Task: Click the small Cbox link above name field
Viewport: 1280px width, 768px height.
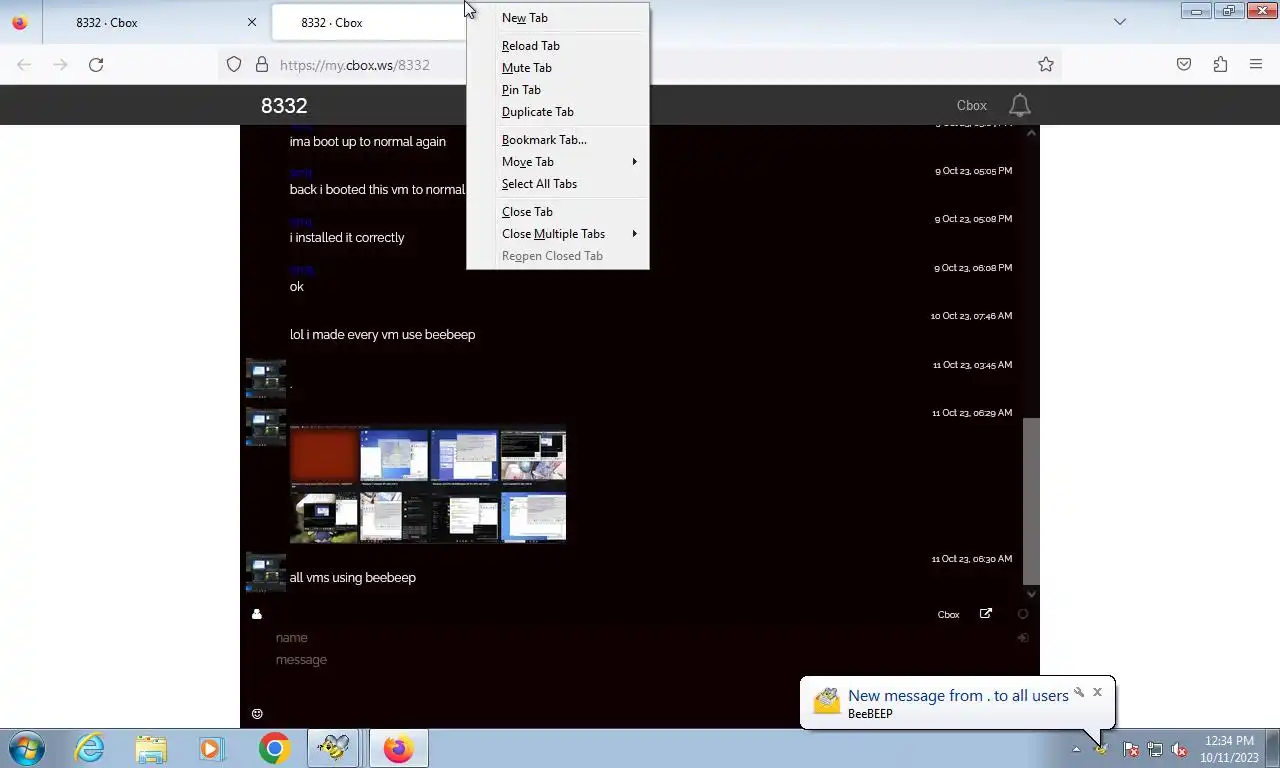Action: pyautogui.click(x=948, y=615)
